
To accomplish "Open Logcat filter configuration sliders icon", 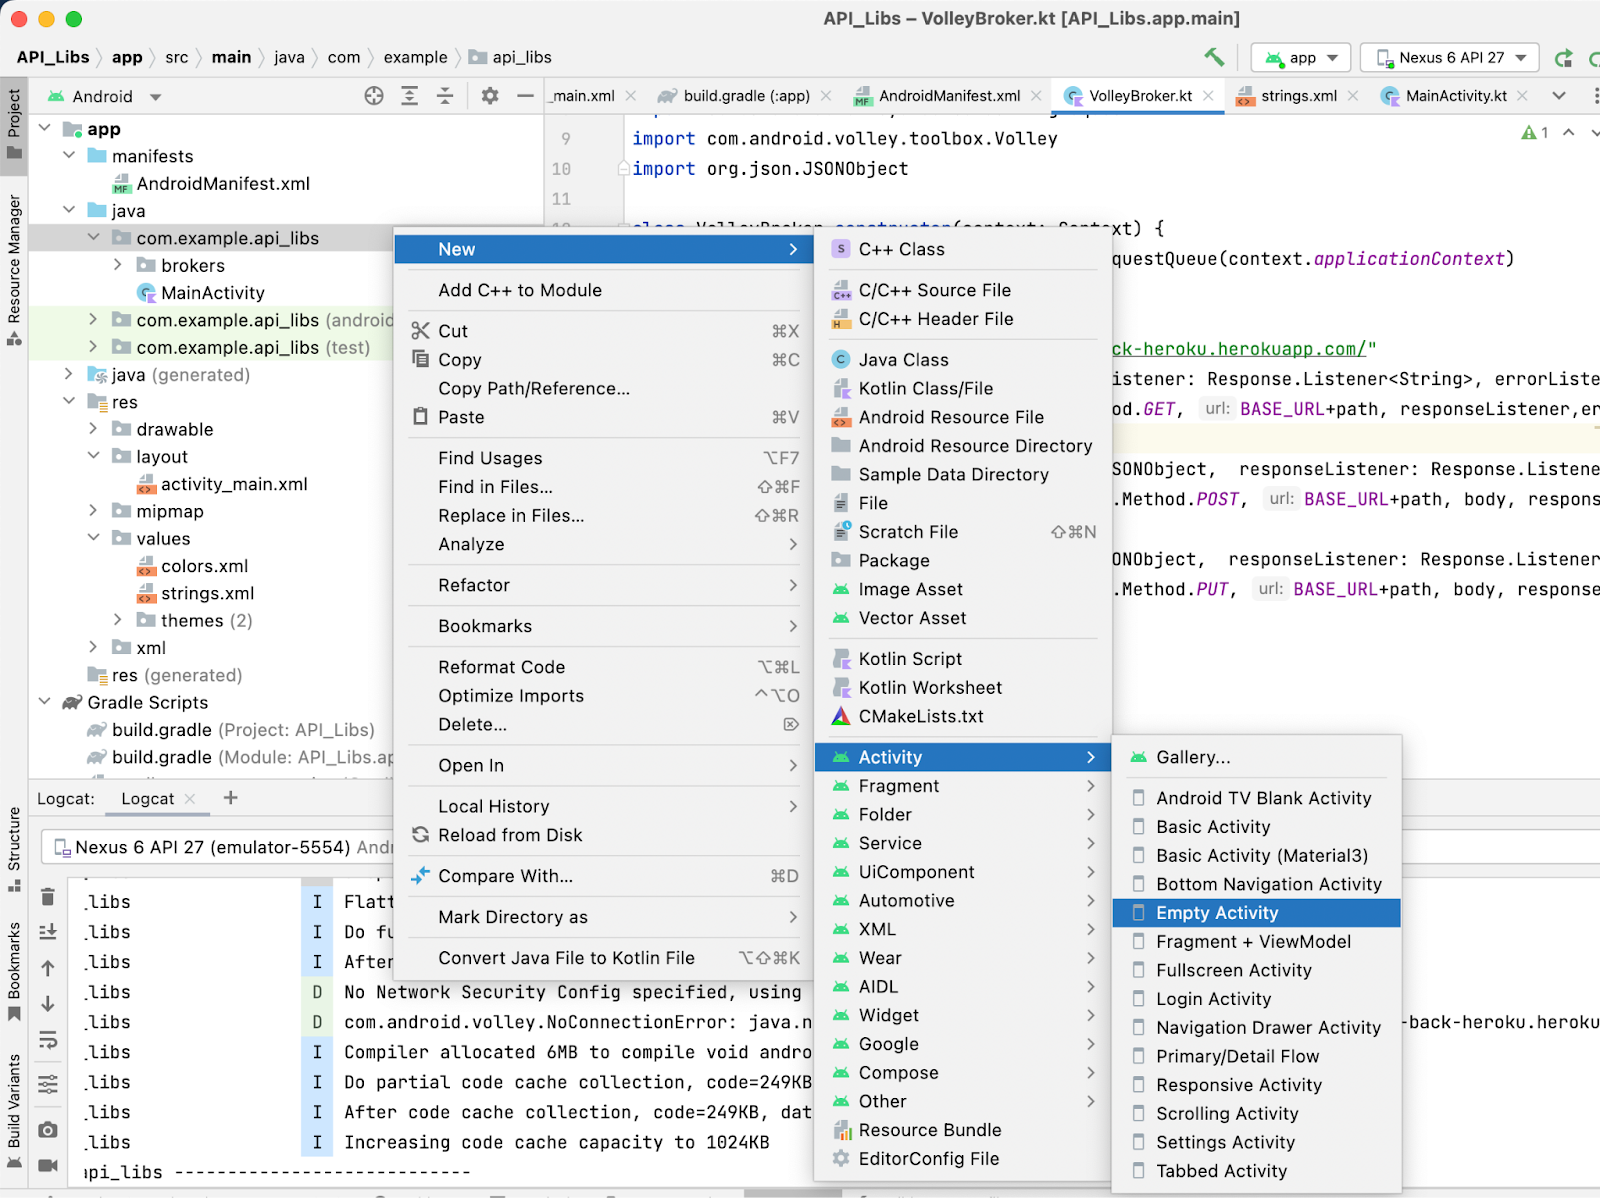I will [47, 1083].
